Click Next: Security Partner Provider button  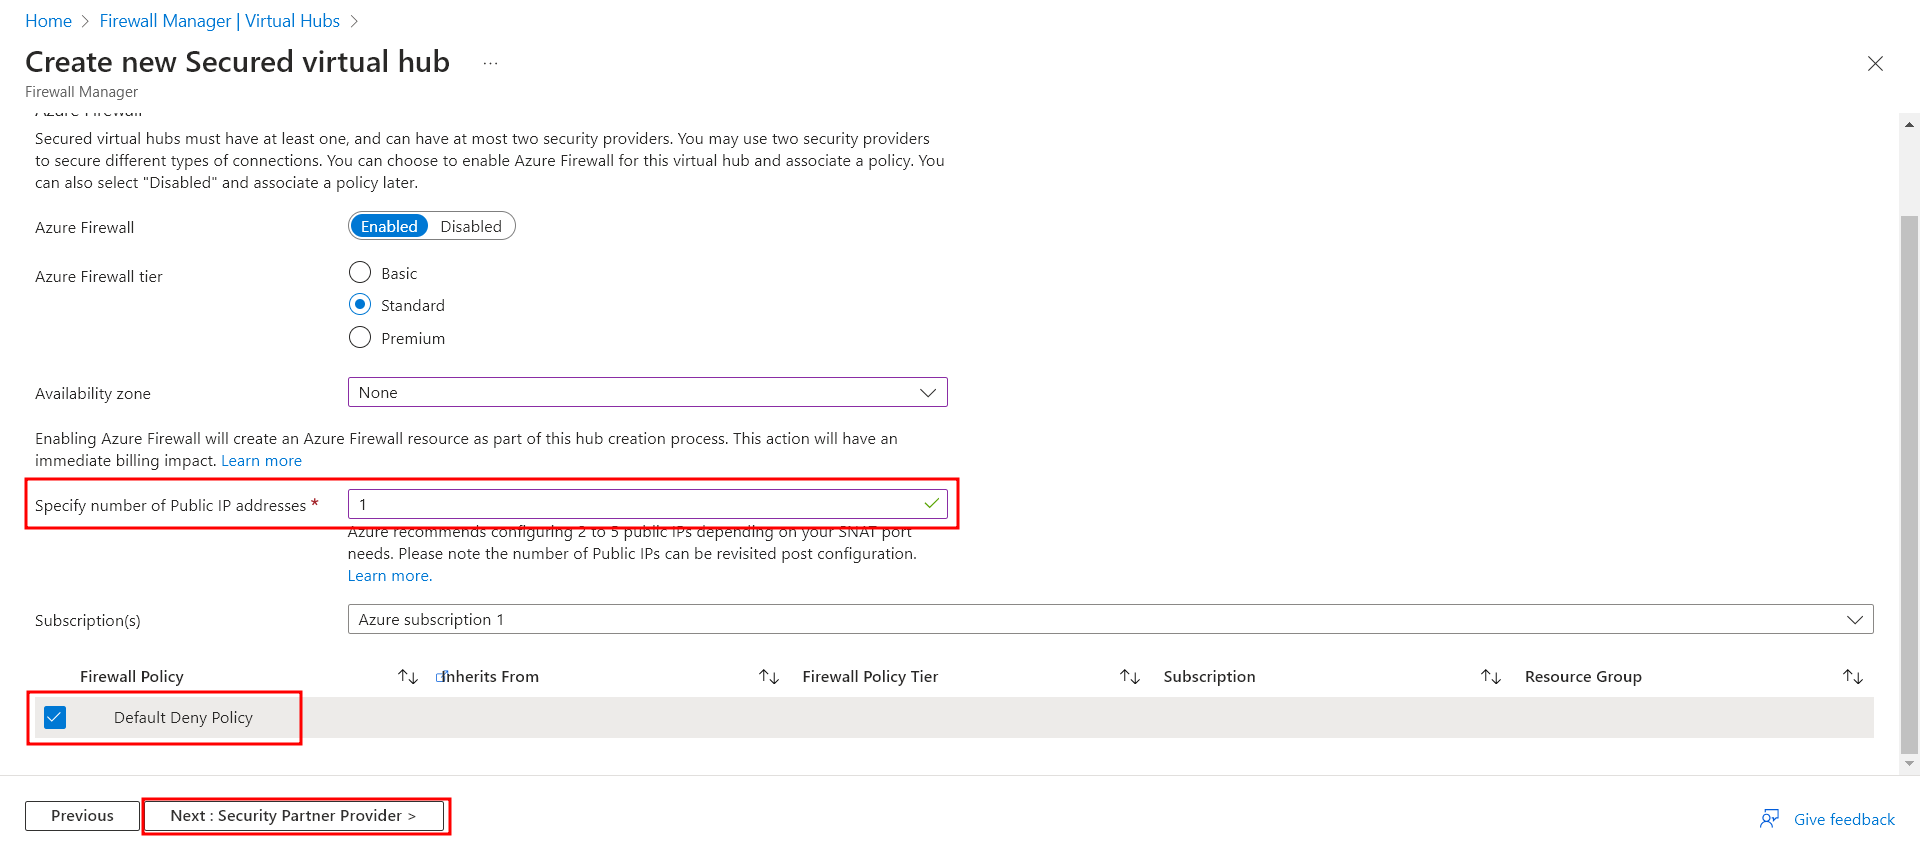294,816
